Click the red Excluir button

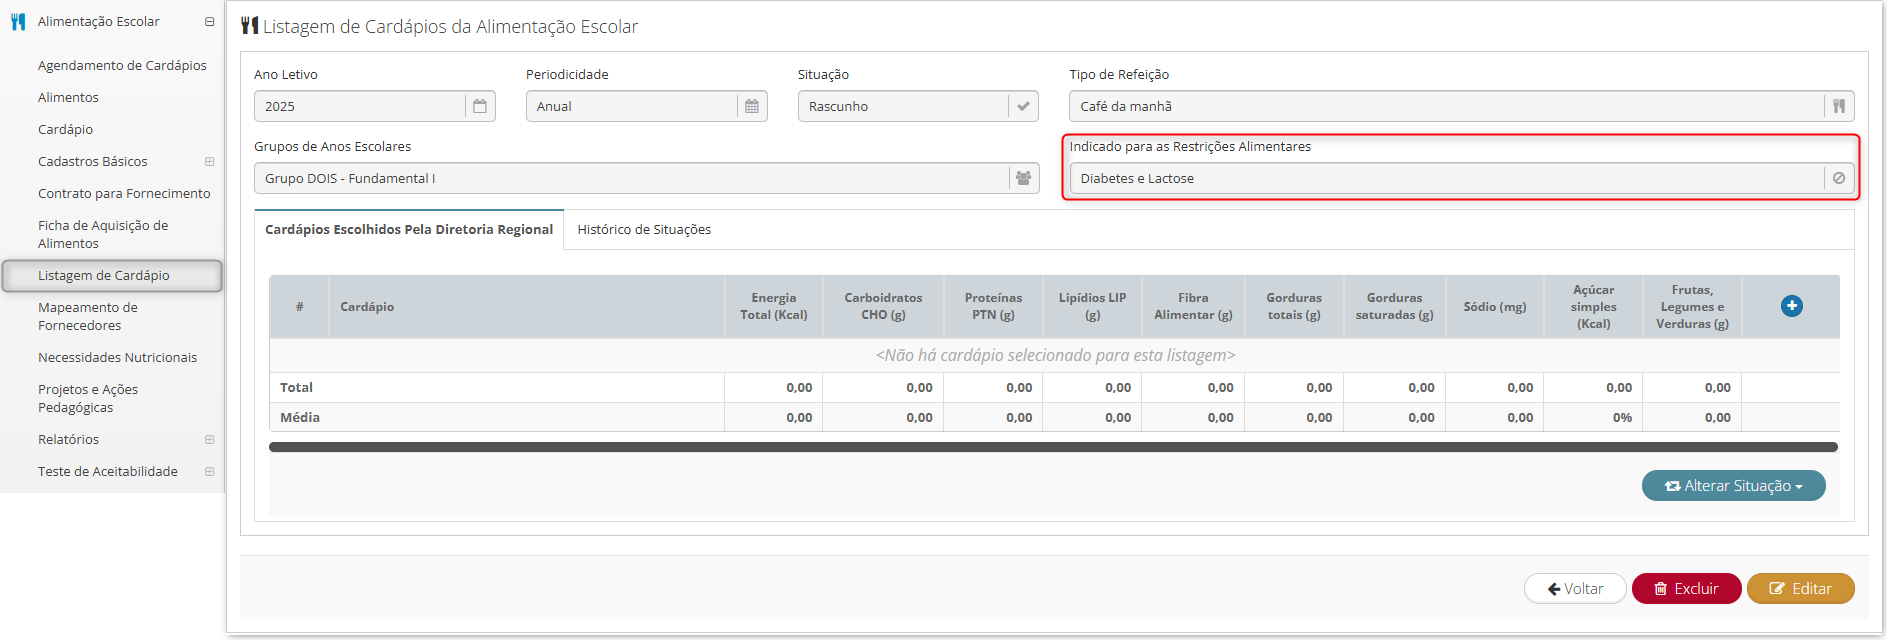click(1686, 588)
